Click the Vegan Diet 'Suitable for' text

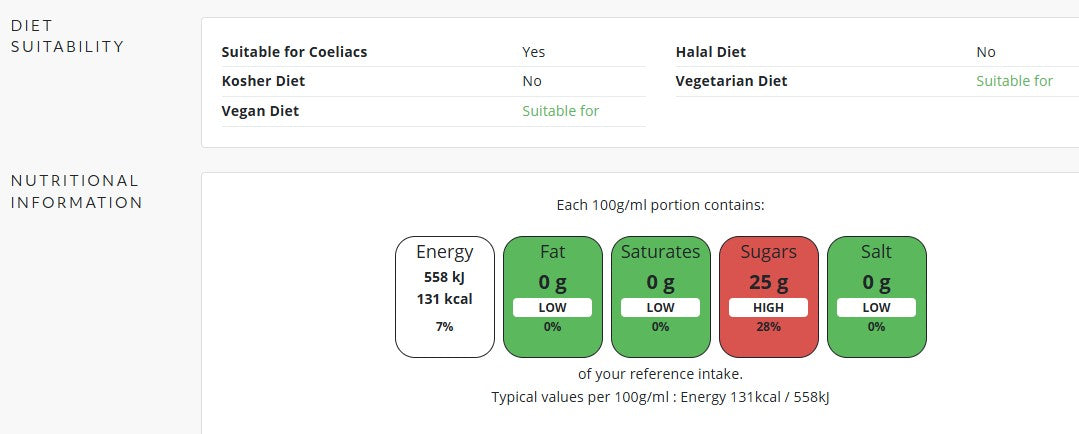pos(560,111)
